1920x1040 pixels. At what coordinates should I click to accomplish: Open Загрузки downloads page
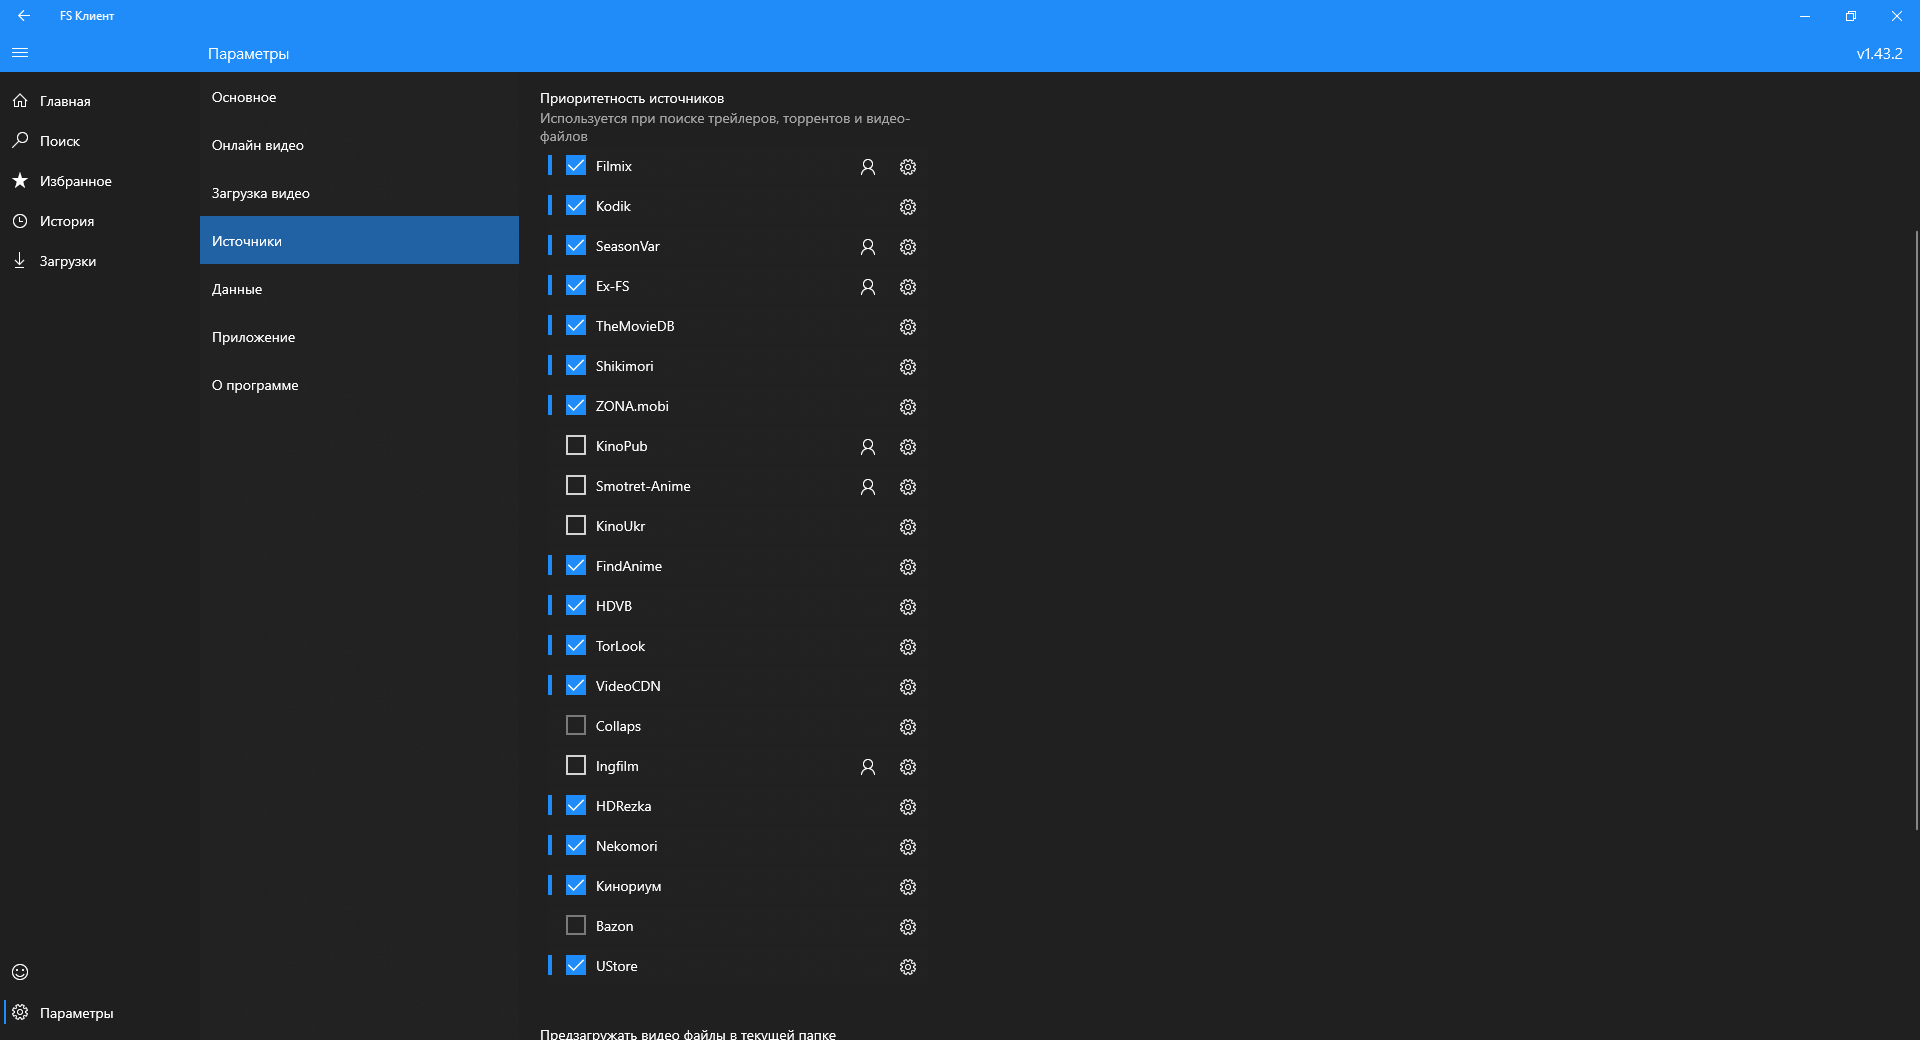[100, 261]
